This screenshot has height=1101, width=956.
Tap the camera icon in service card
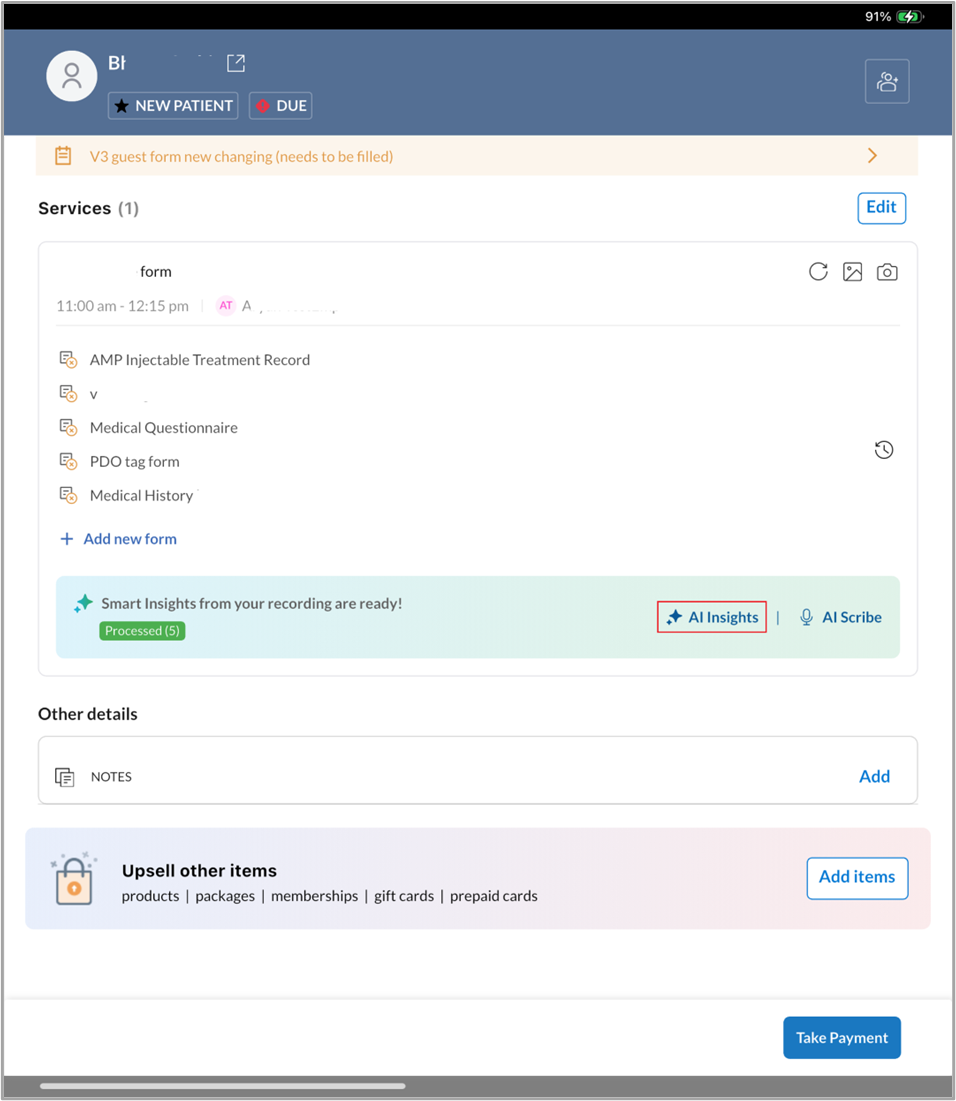pos(887,272)
